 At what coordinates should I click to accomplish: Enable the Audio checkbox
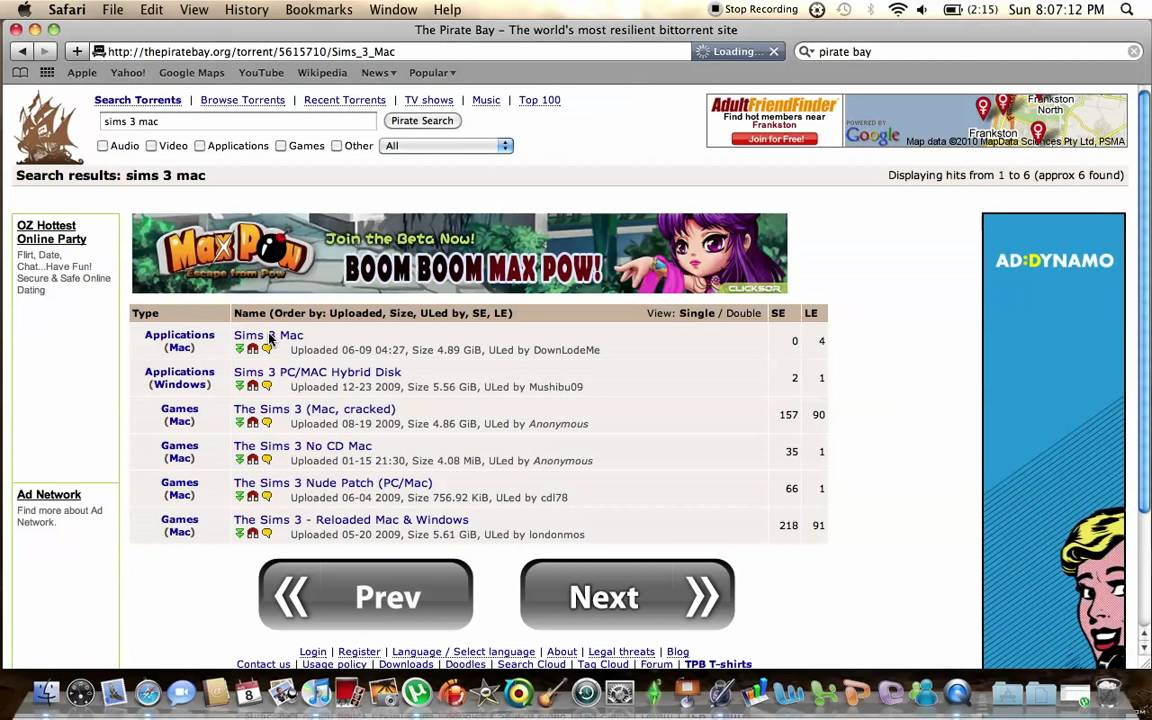tap(103, 145)
